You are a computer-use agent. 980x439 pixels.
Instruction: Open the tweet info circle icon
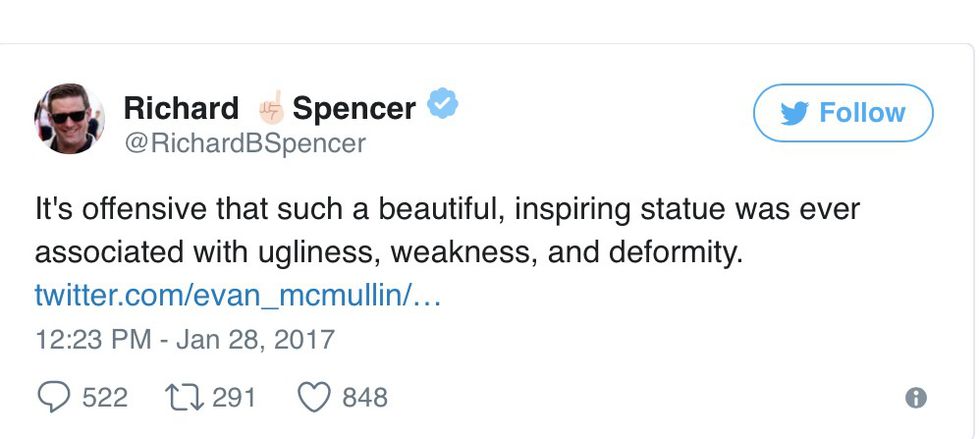915,398
